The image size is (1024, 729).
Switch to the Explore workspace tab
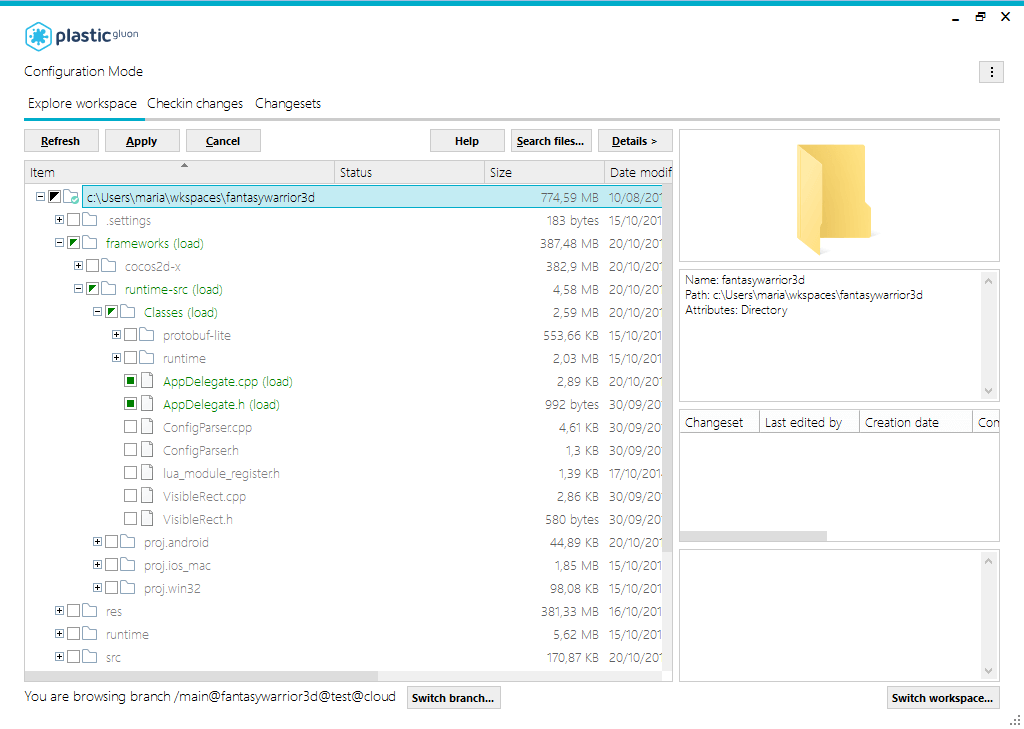point(82,103)
